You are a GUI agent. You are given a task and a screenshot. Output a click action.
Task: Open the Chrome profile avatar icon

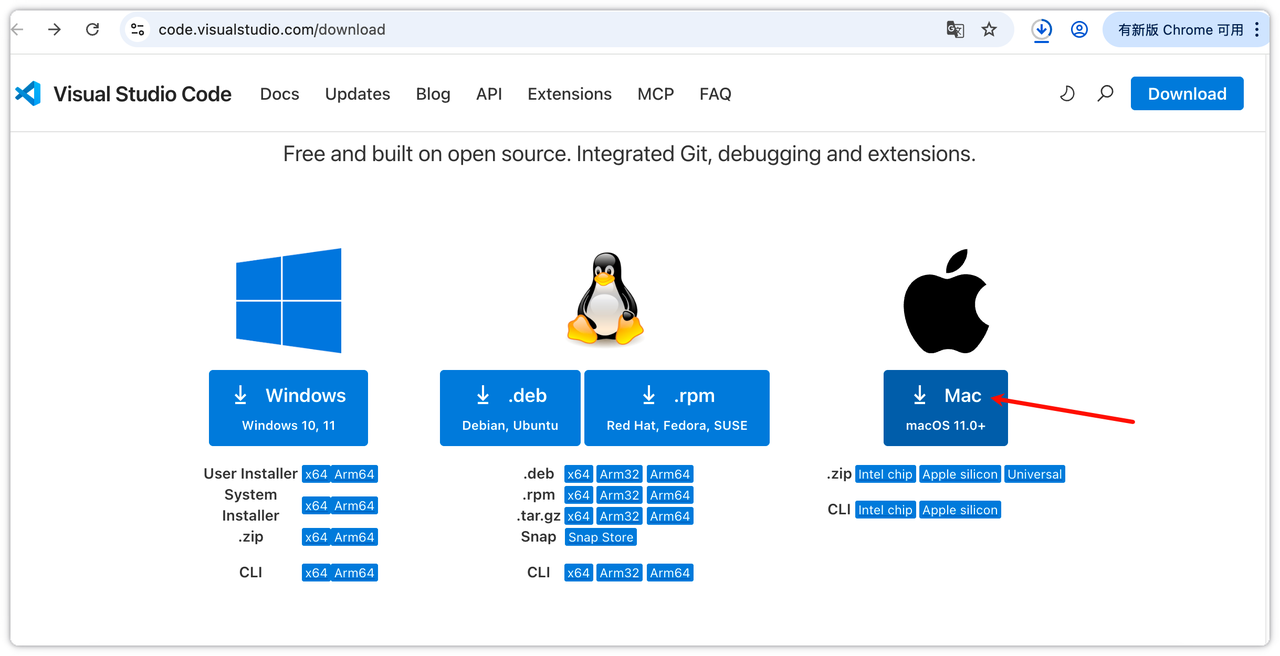pyautogui.click(x=1079, y=30)
